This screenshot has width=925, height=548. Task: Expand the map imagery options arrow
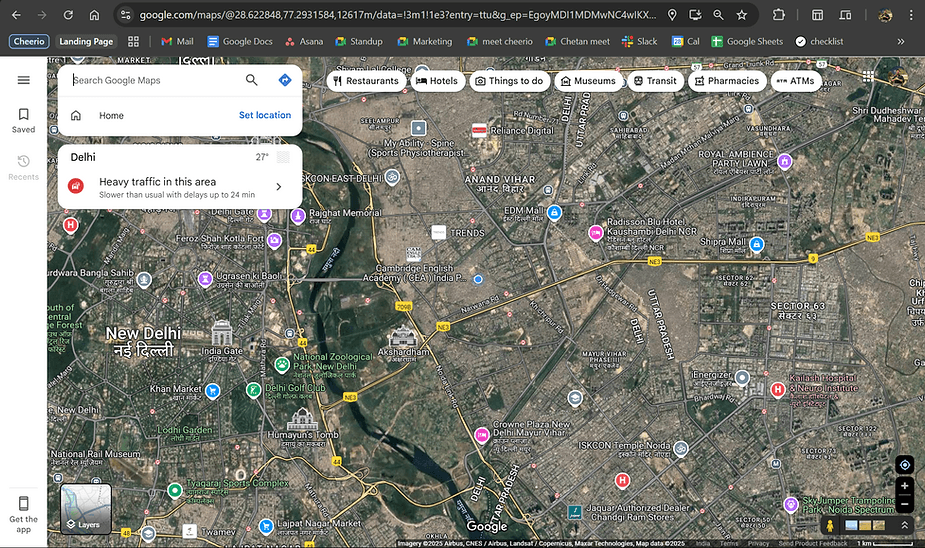(904, 524)
